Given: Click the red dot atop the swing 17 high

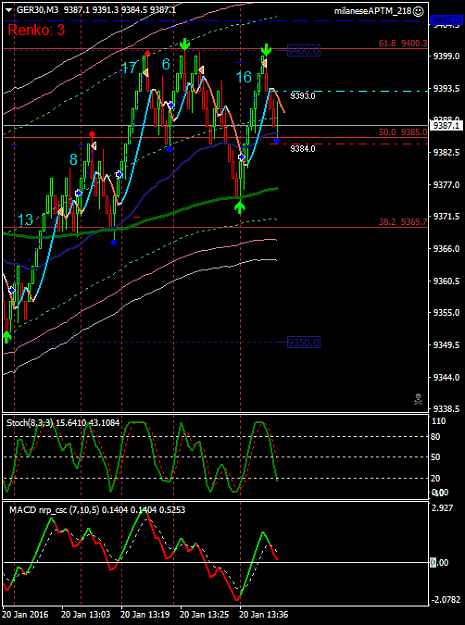Looking at the screenshot, I should click(x=147, y=53).
